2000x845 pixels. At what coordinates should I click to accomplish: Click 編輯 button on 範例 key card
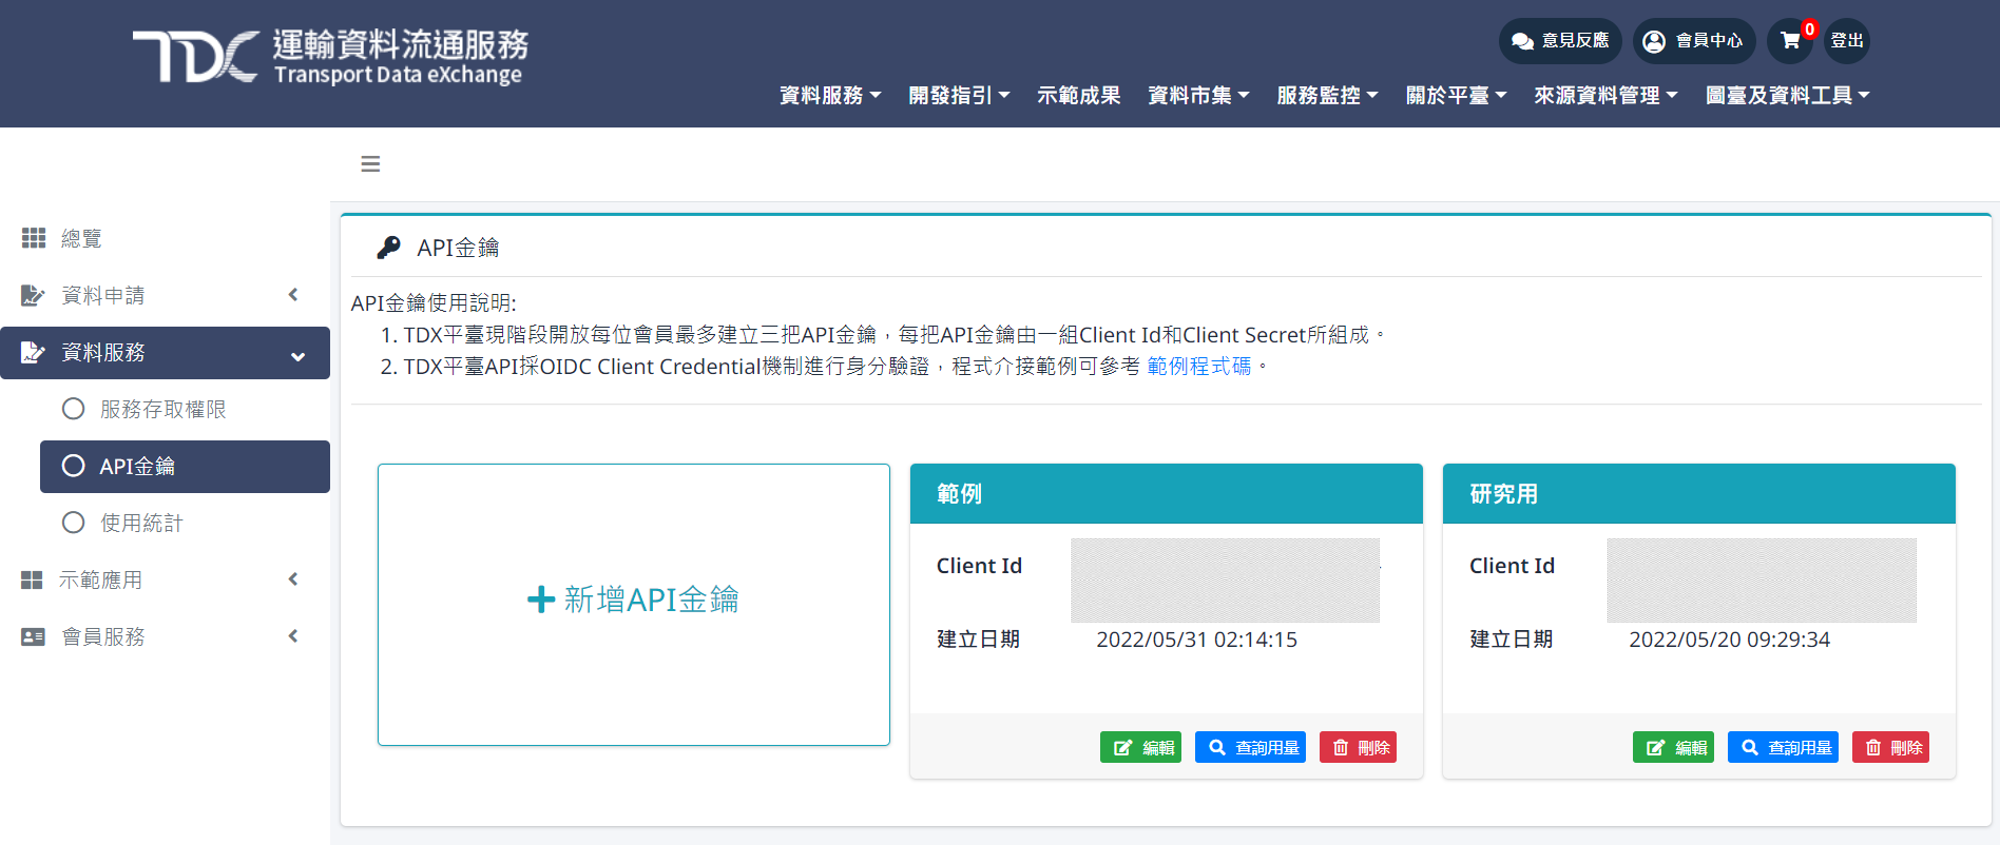pos(1140,747)
